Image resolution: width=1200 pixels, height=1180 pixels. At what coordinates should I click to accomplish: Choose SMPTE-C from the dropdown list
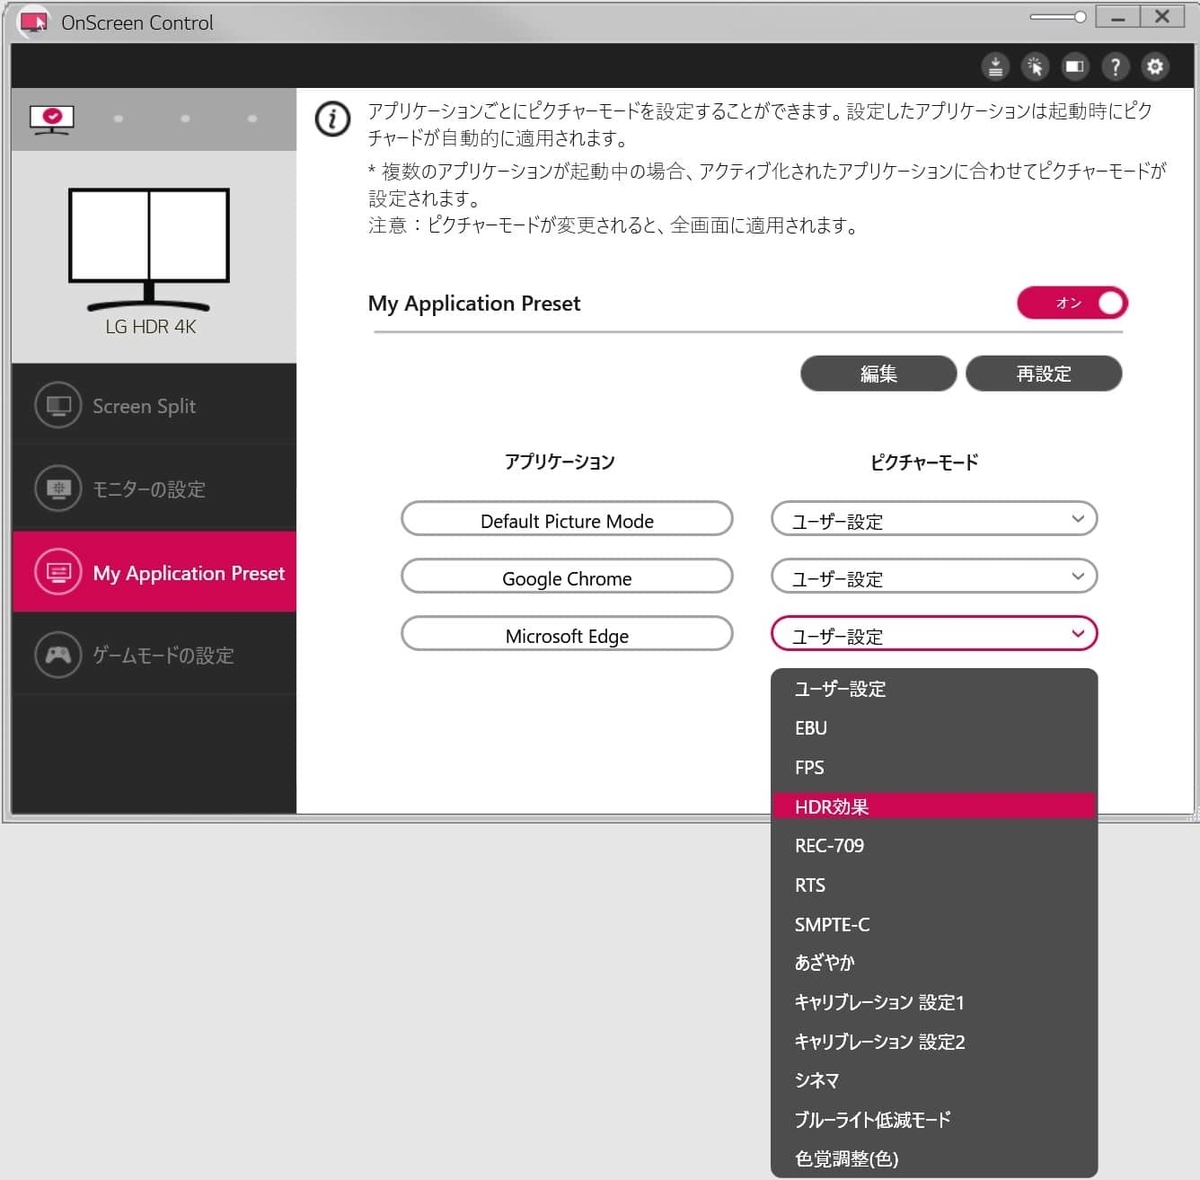tap(934, 924)
